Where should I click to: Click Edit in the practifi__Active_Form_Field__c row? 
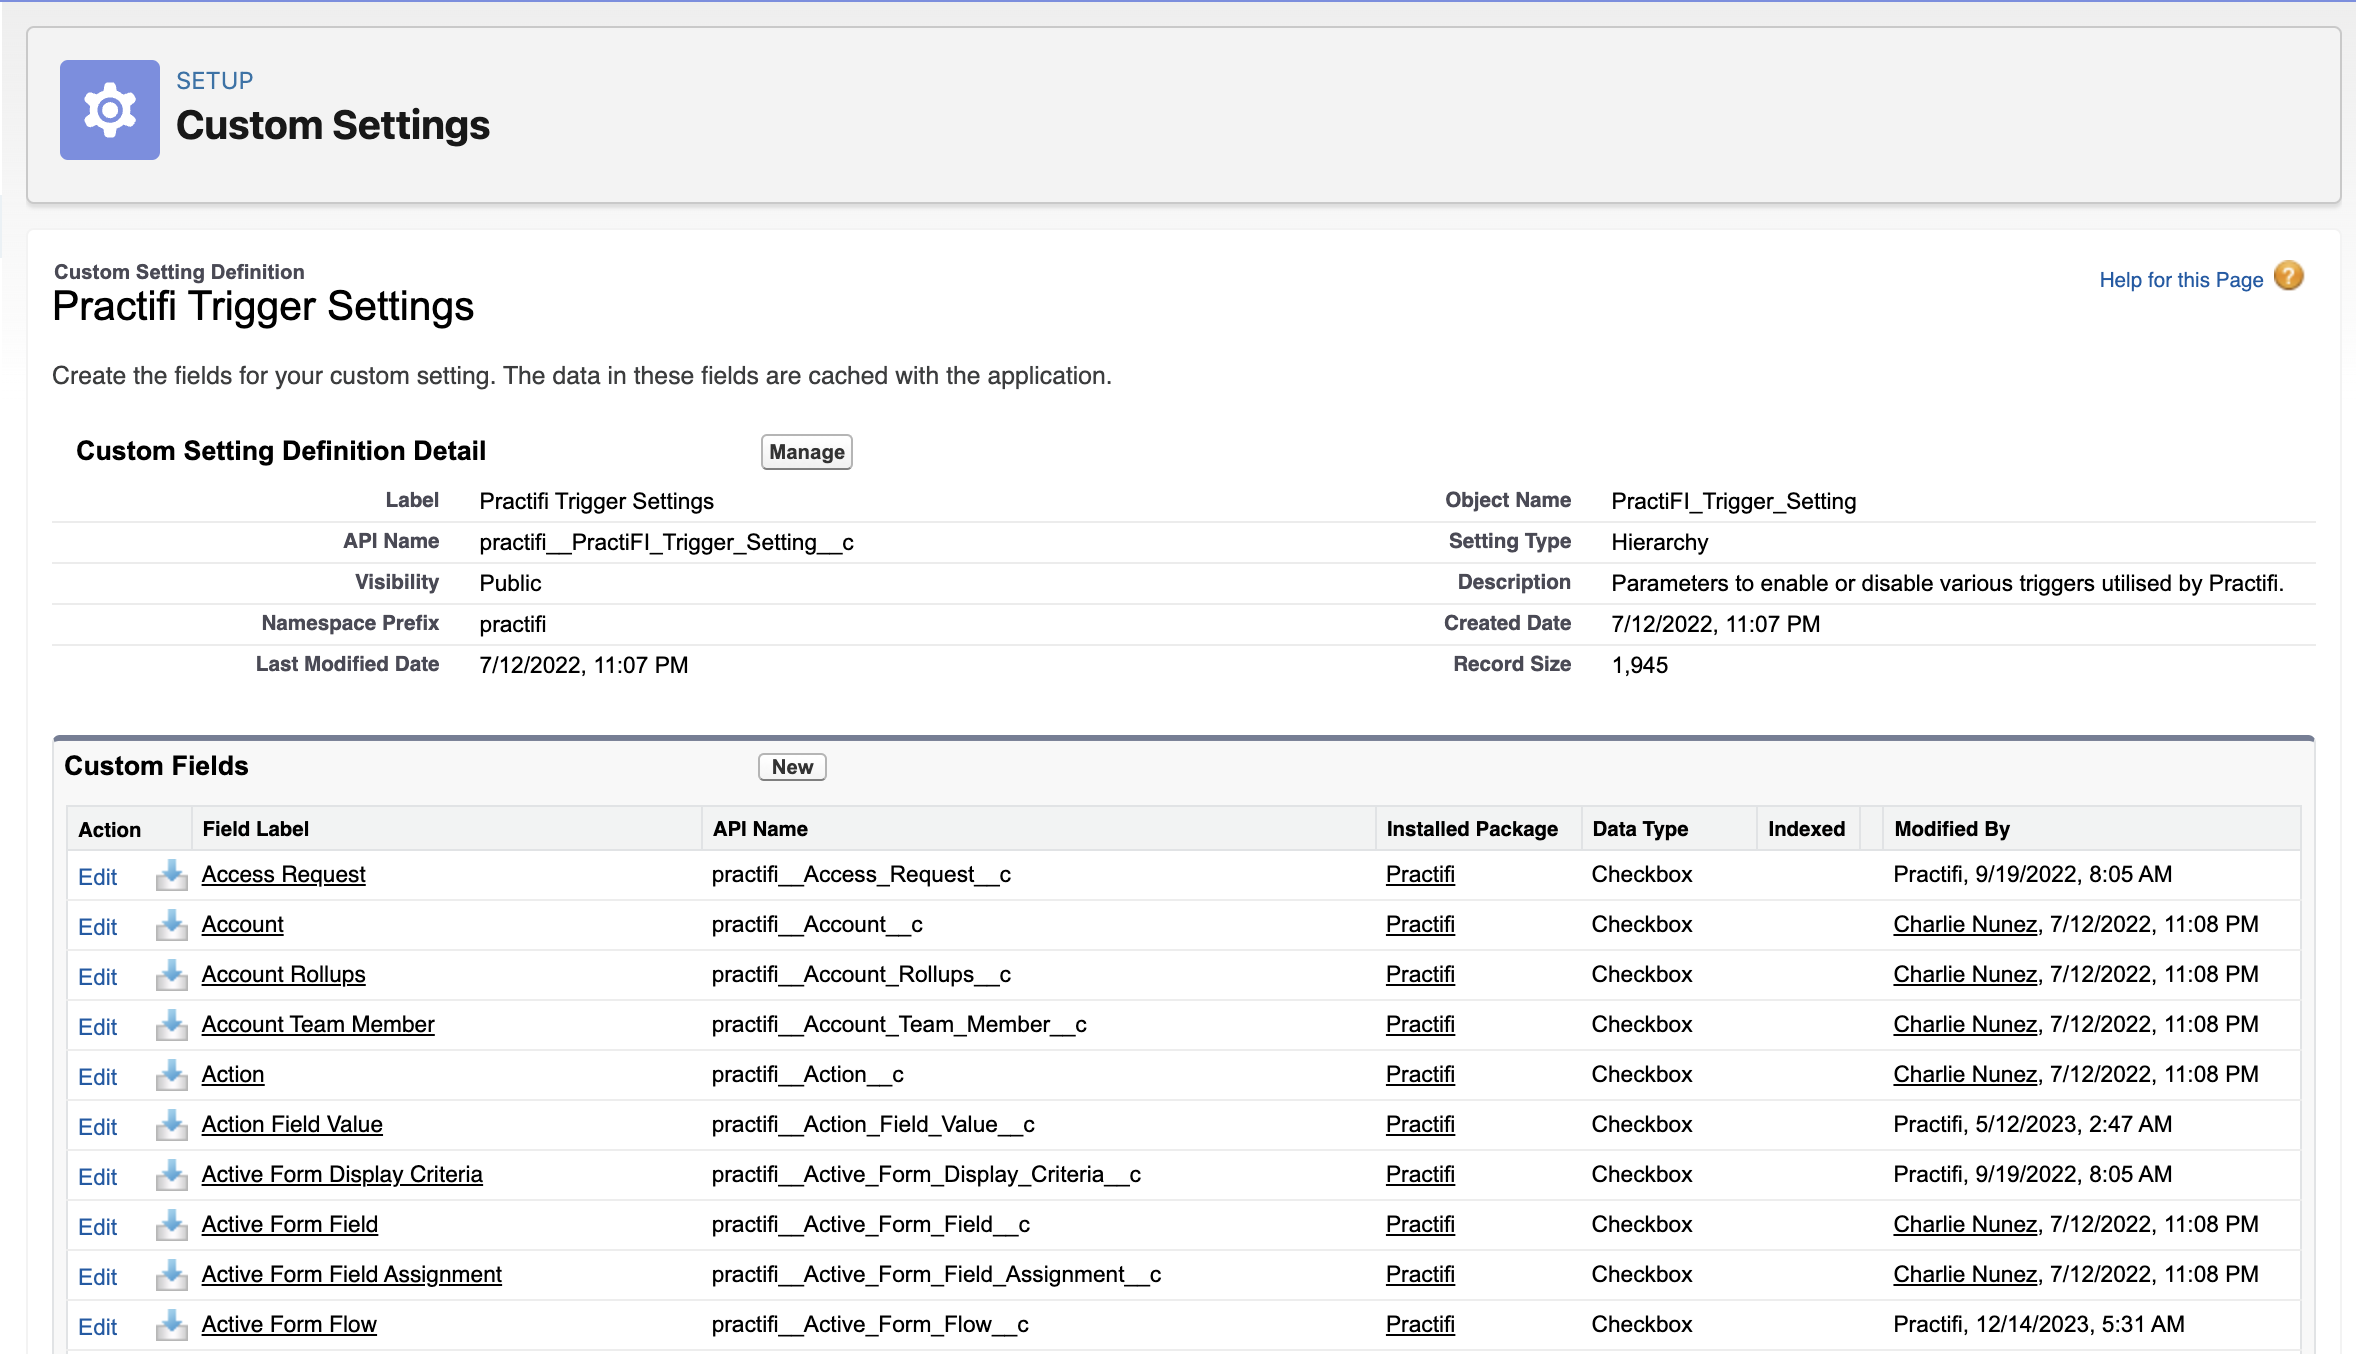pyautogui.click(x=98, y=1227)
